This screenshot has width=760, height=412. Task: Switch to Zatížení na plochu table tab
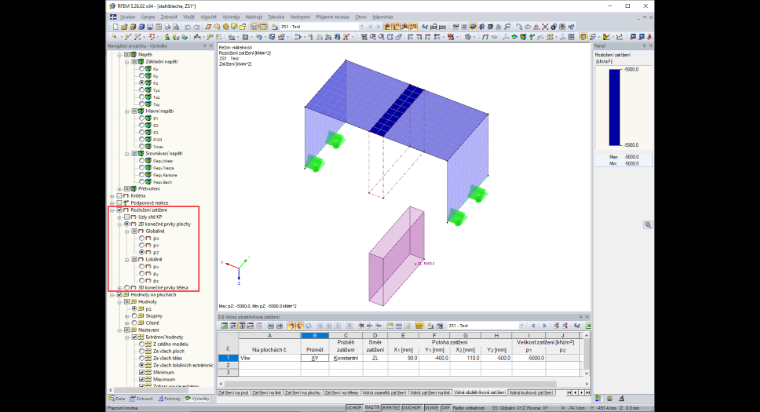tap(302, 392)
